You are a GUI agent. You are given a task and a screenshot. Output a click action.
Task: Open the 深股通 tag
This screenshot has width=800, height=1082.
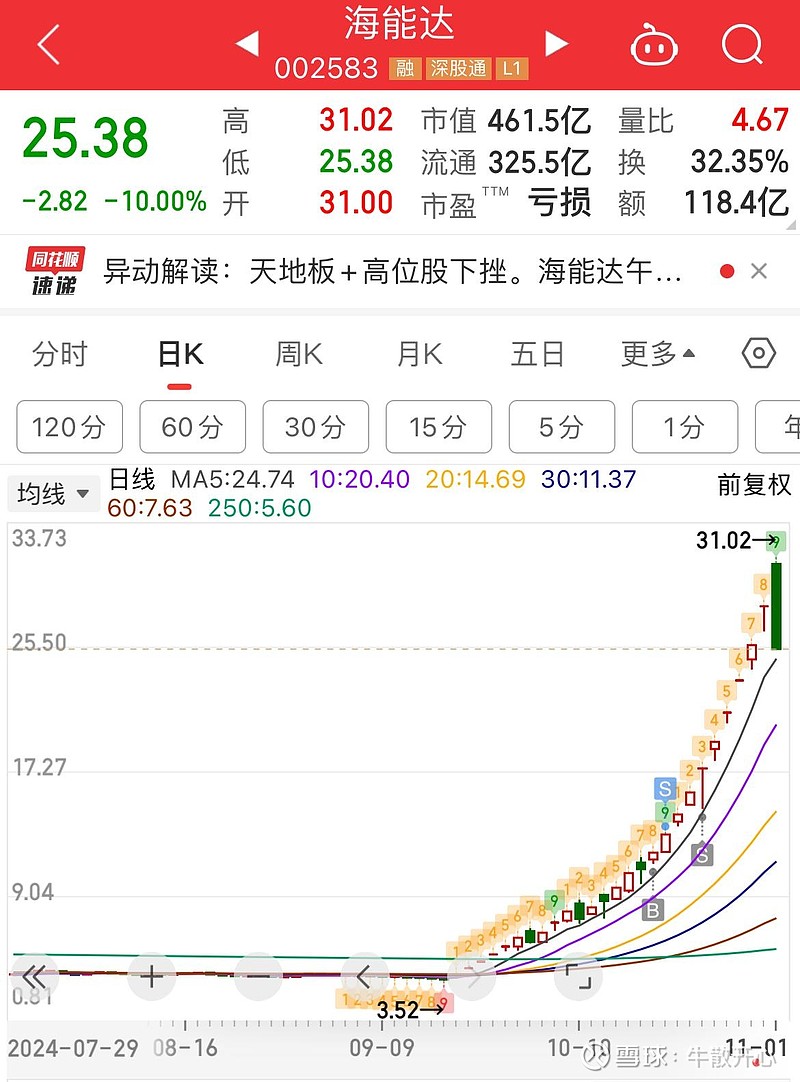tap(458, 68)
